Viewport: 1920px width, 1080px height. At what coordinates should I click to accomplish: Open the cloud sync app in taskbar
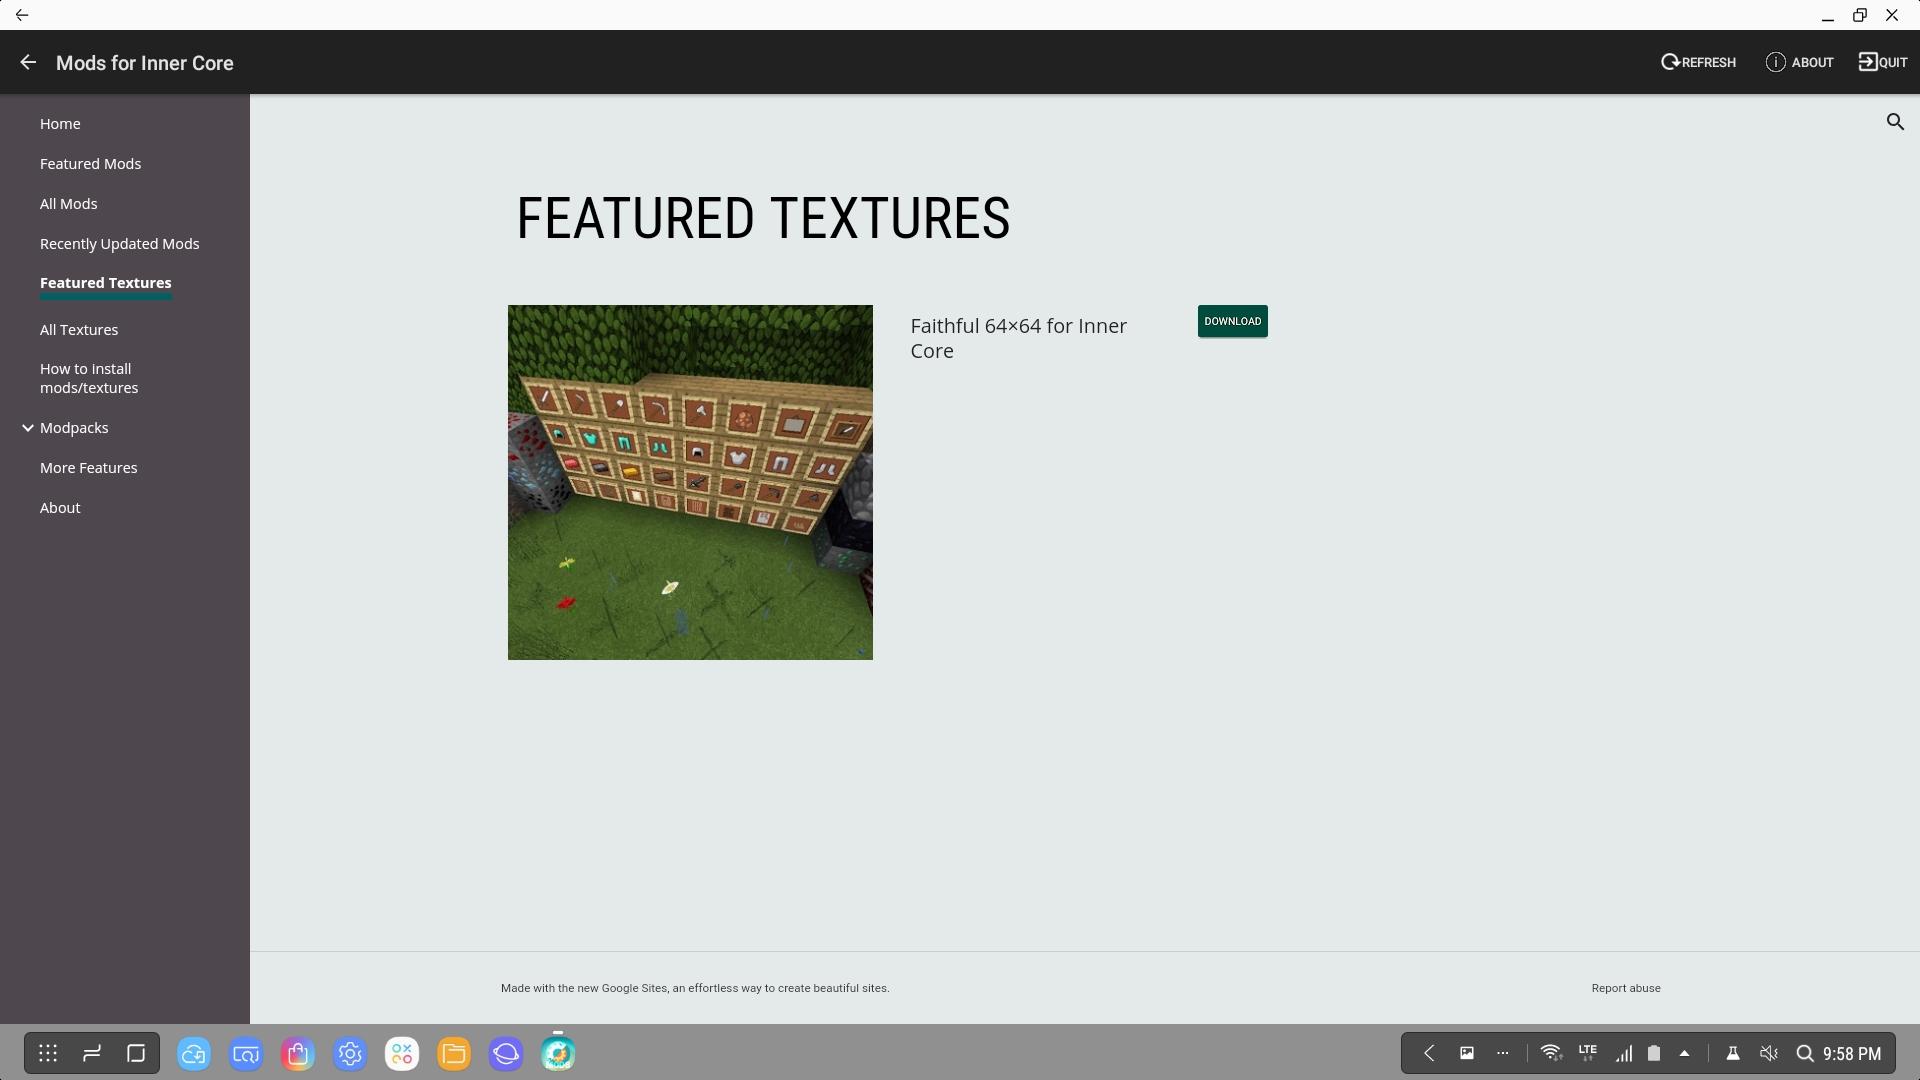194,1054
